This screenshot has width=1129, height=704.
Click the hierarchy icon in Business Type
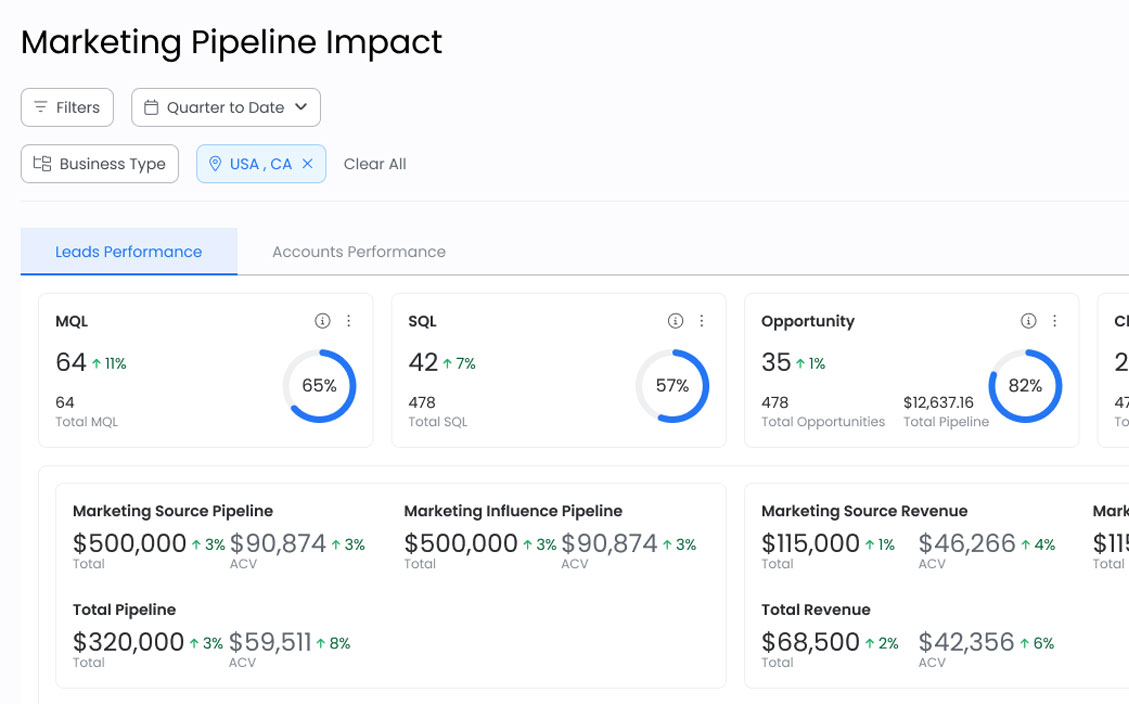pyautogui.click(x=44, y=163)
